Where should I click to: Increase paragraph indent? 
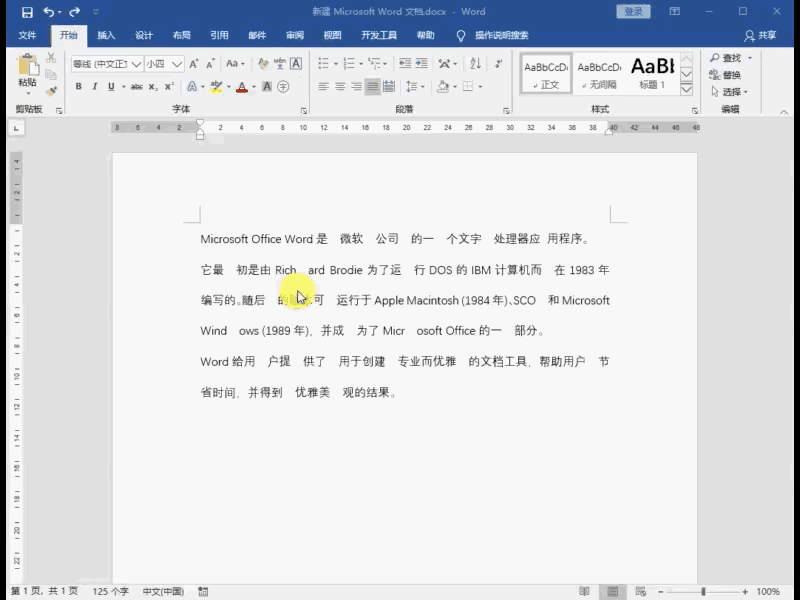tap(421, 63)
